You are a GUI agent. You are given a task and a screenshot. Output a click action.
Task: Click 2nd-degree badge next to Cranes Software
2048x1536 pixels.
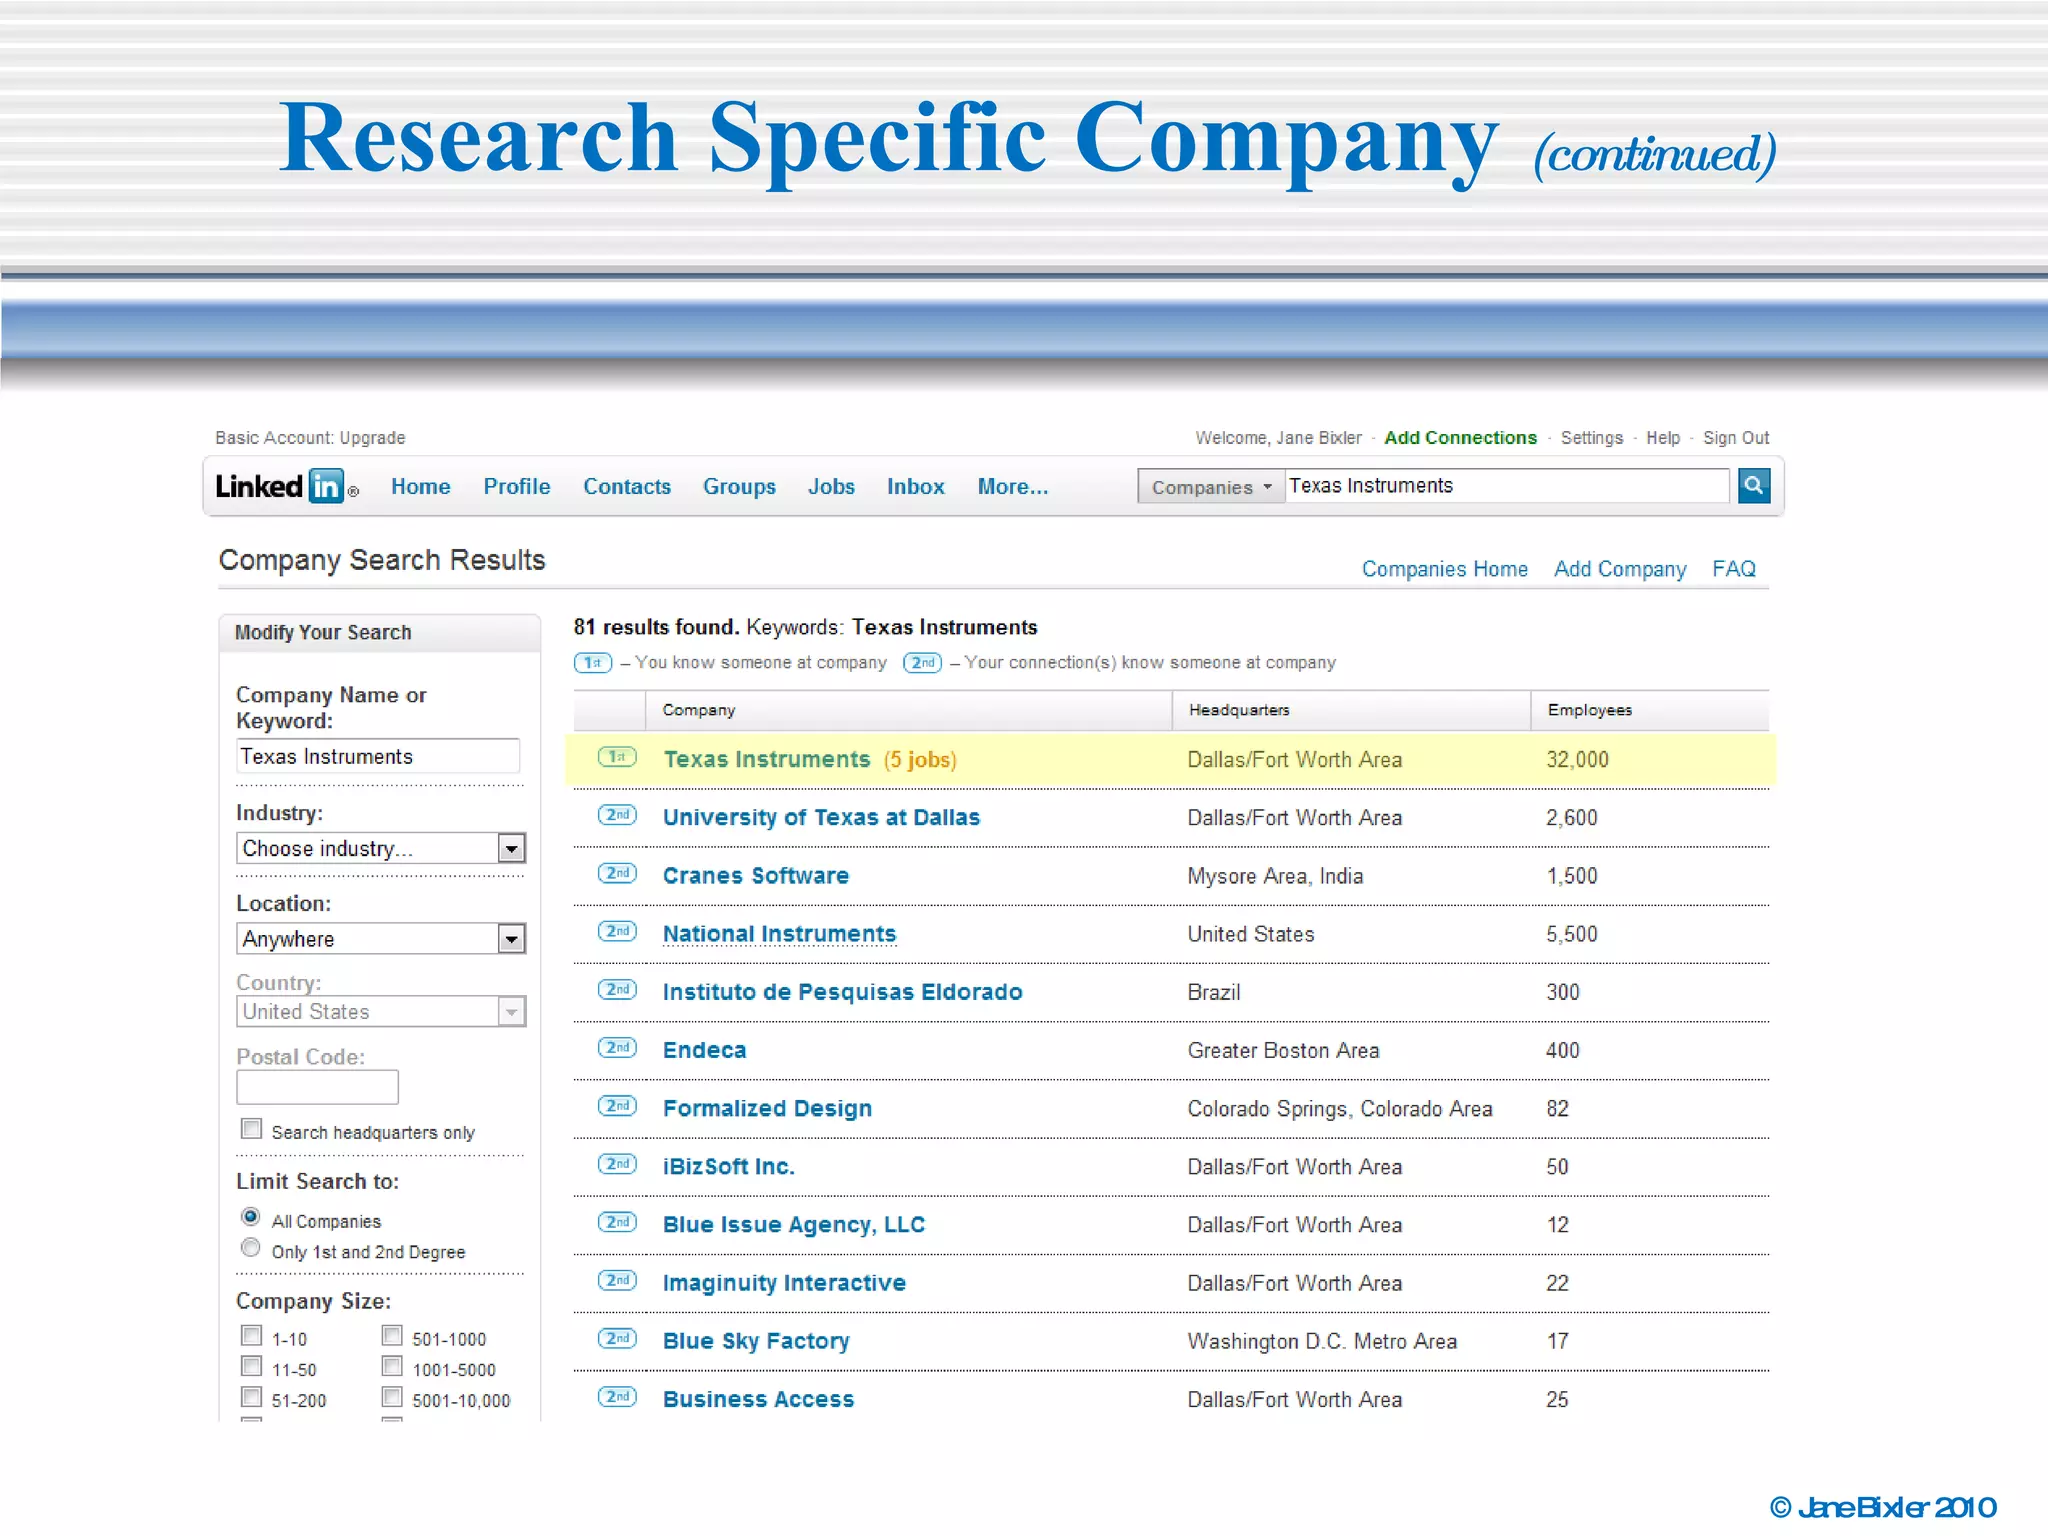617,873
